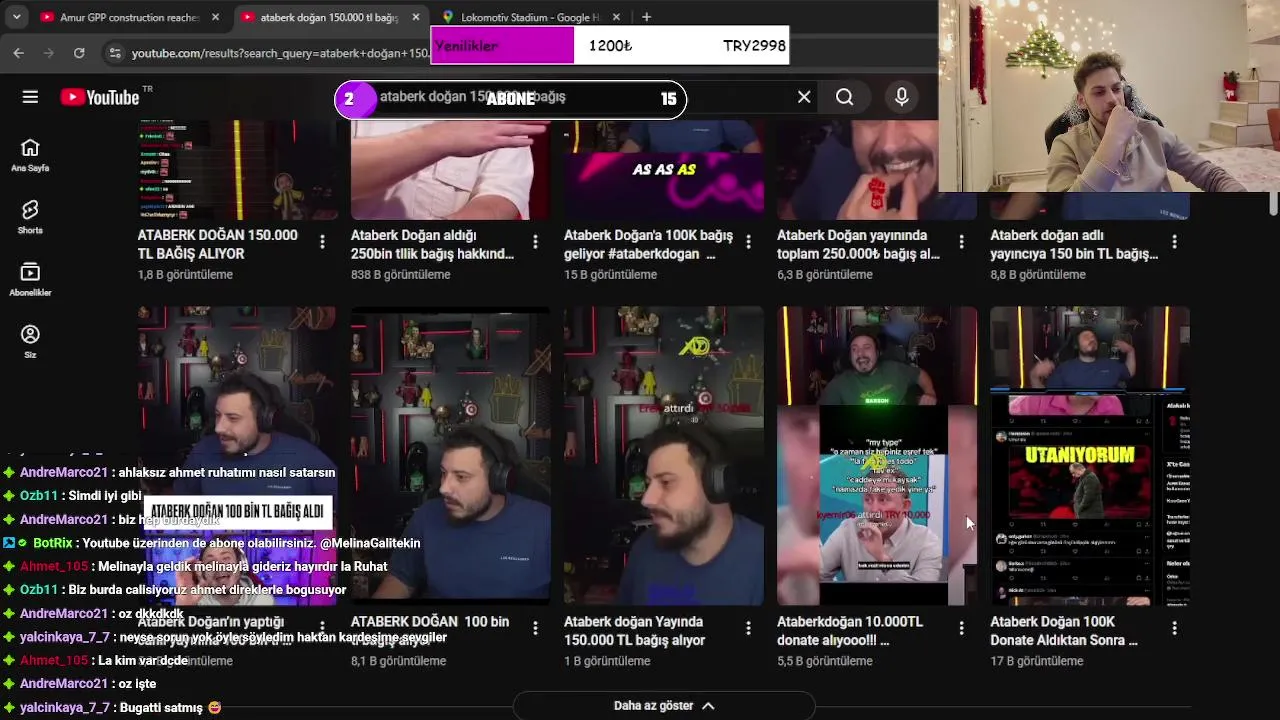Open video Ataberk doğan Yayında 150.000 TL bağış

634,631
